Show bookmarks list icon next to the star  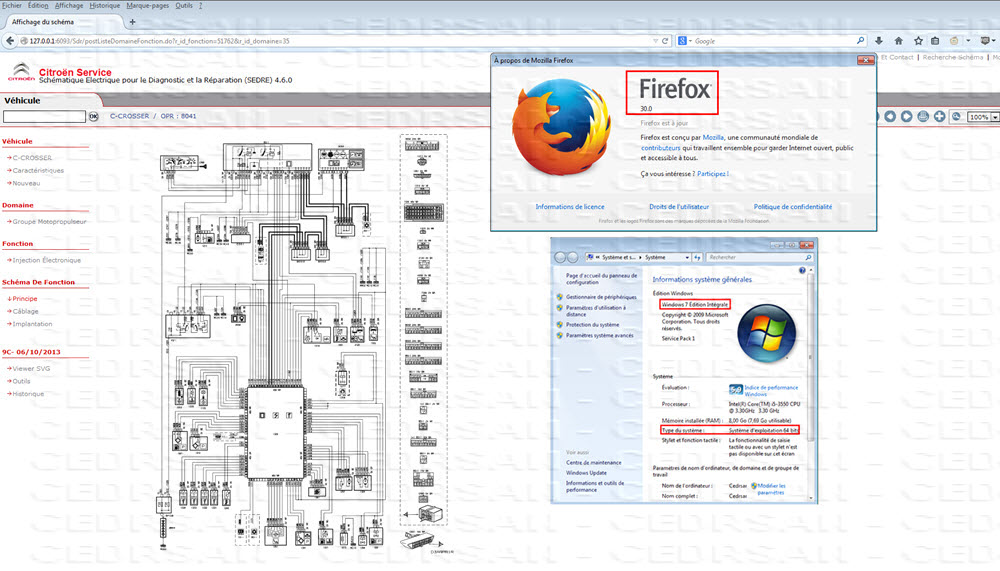[x=935, y=41]
